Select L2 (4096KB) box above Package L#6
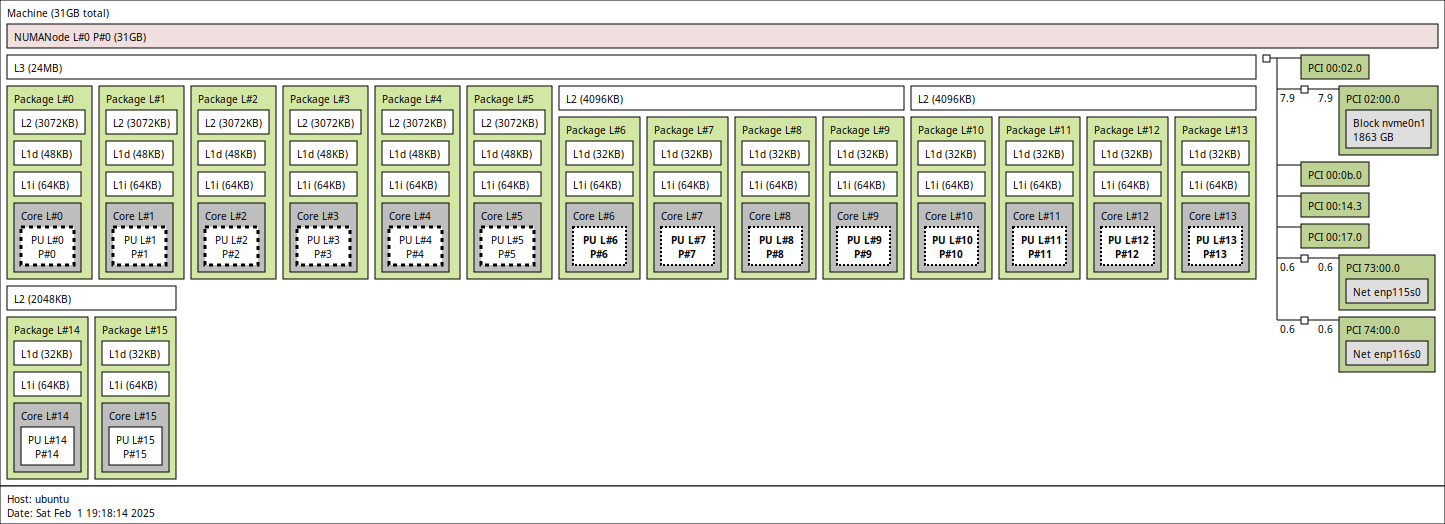Screen dimensions: 1445x524 (x=731, y=98)
